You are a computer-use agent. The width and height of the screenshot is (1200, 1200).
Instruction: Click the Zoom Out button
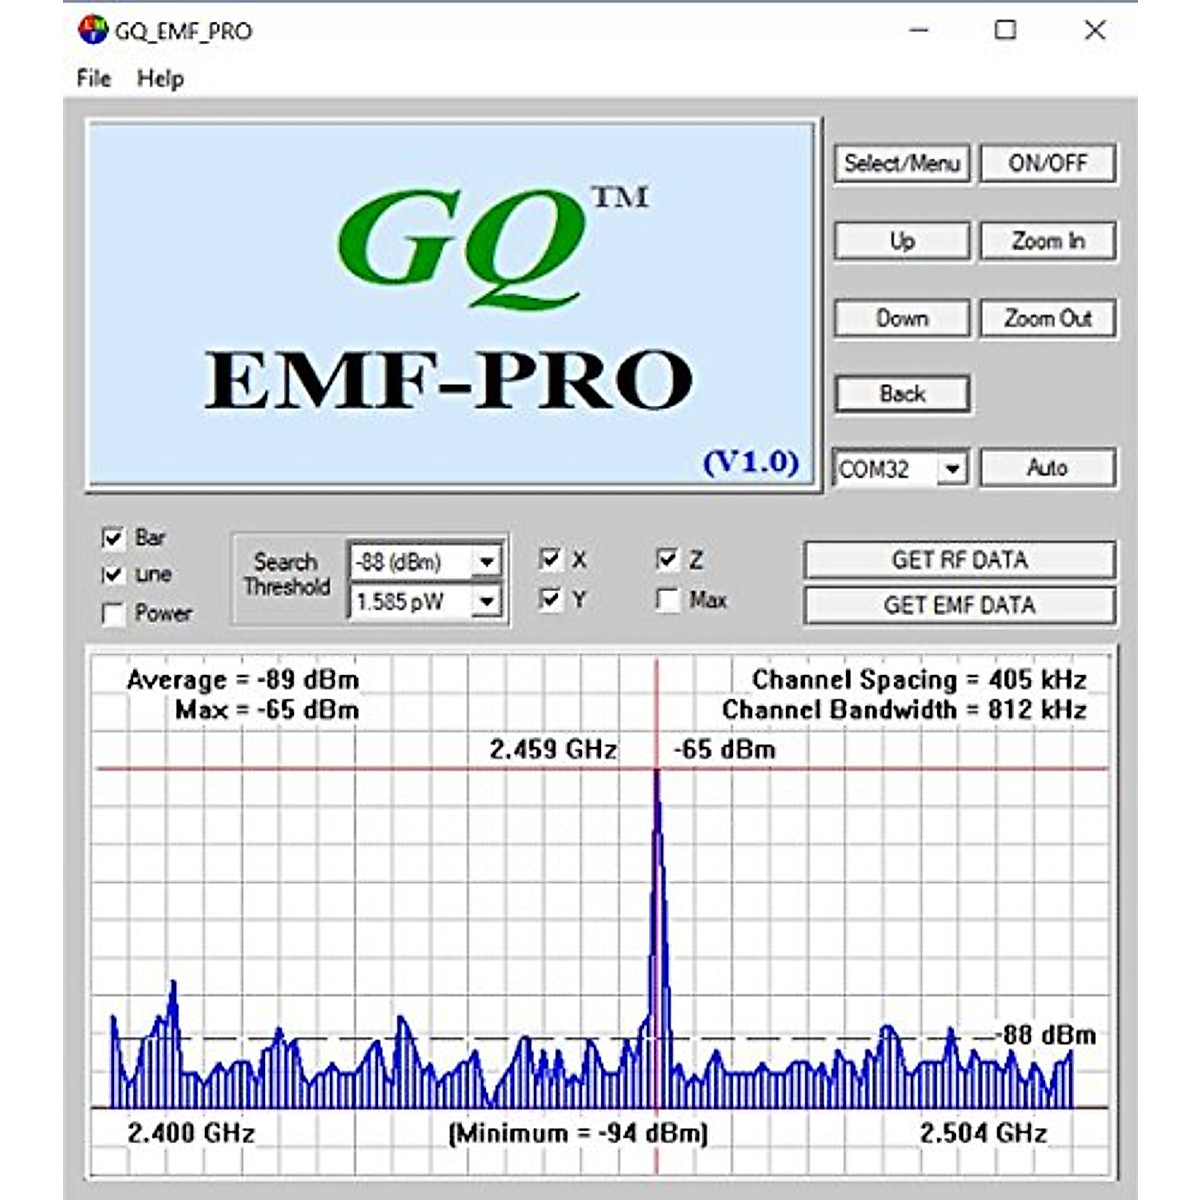1047,319
